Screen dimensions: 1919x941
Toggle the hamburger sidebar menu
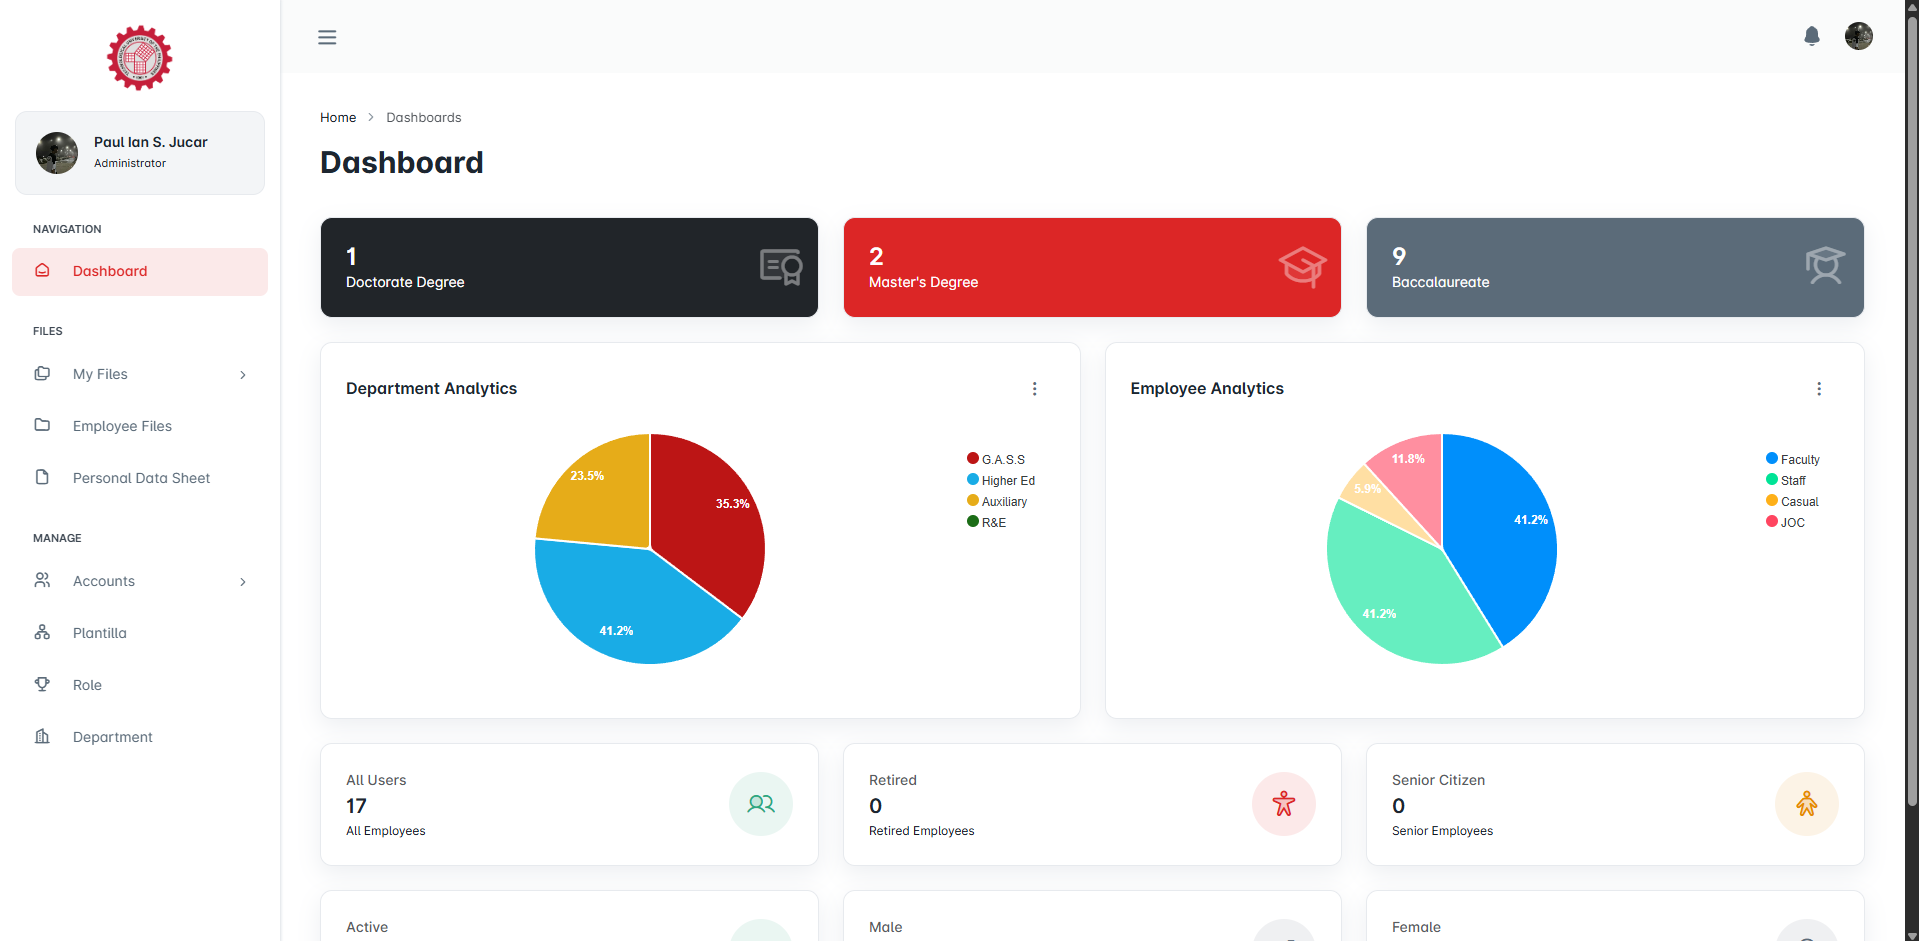pyautogui.click(x=327, y=37)
